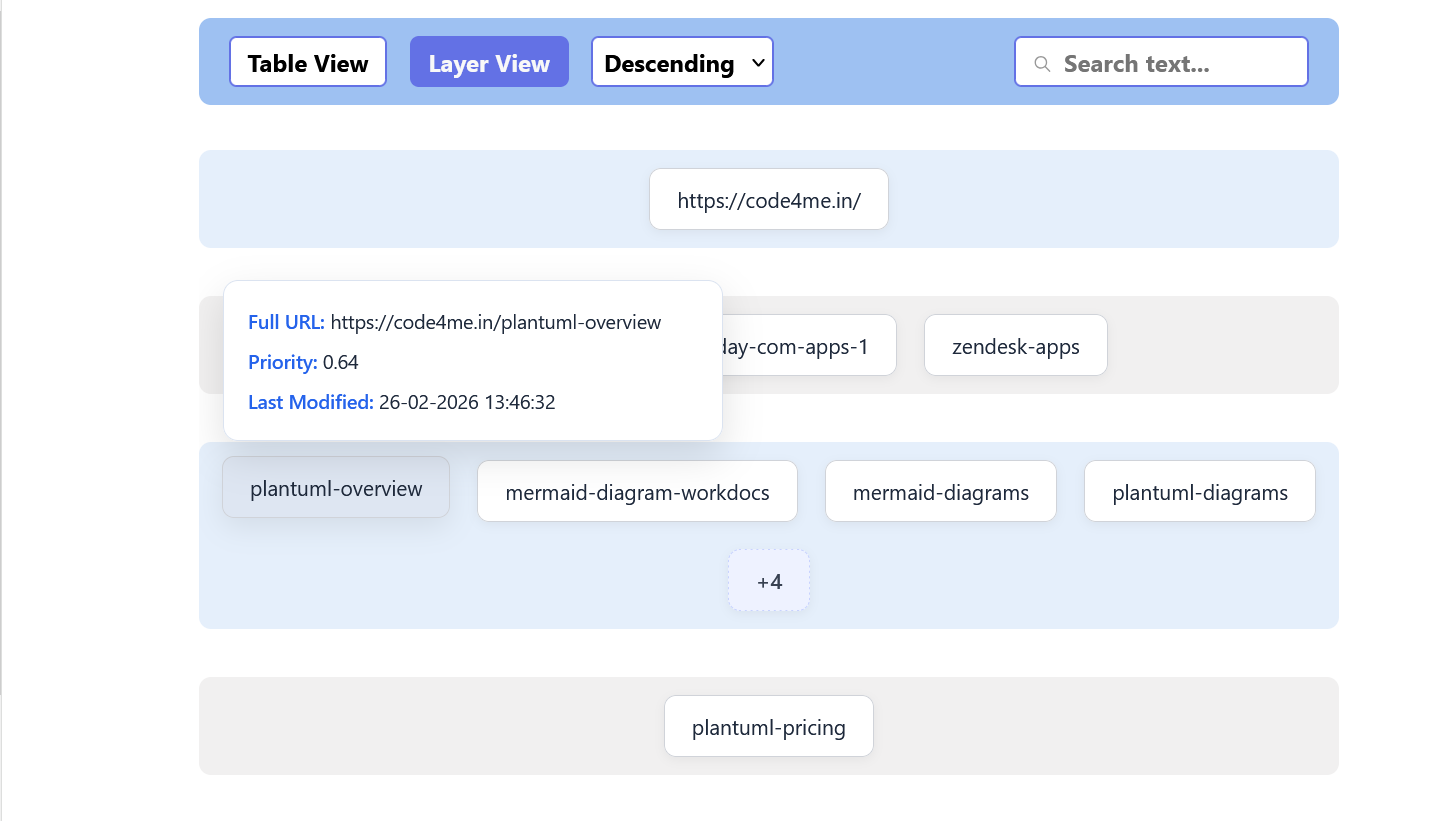
Task: Click the highlighted Layer View toggle
Action: pos(489,62)
